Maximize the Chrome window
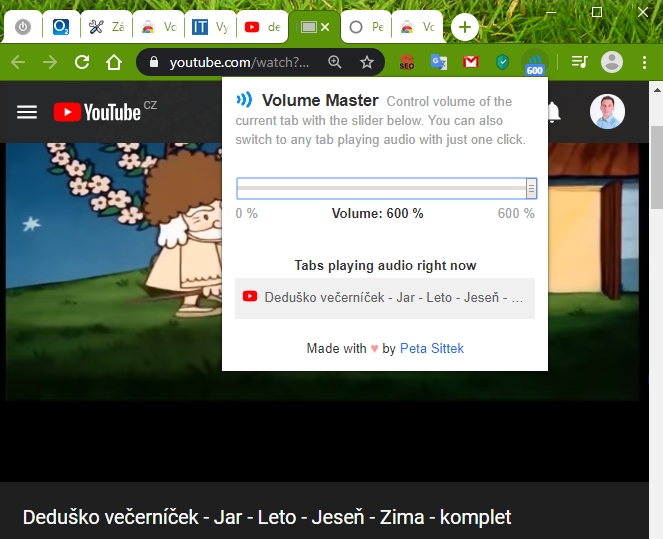Image resolution: width=663 pixels, height=539 pixels. point(597,12)
